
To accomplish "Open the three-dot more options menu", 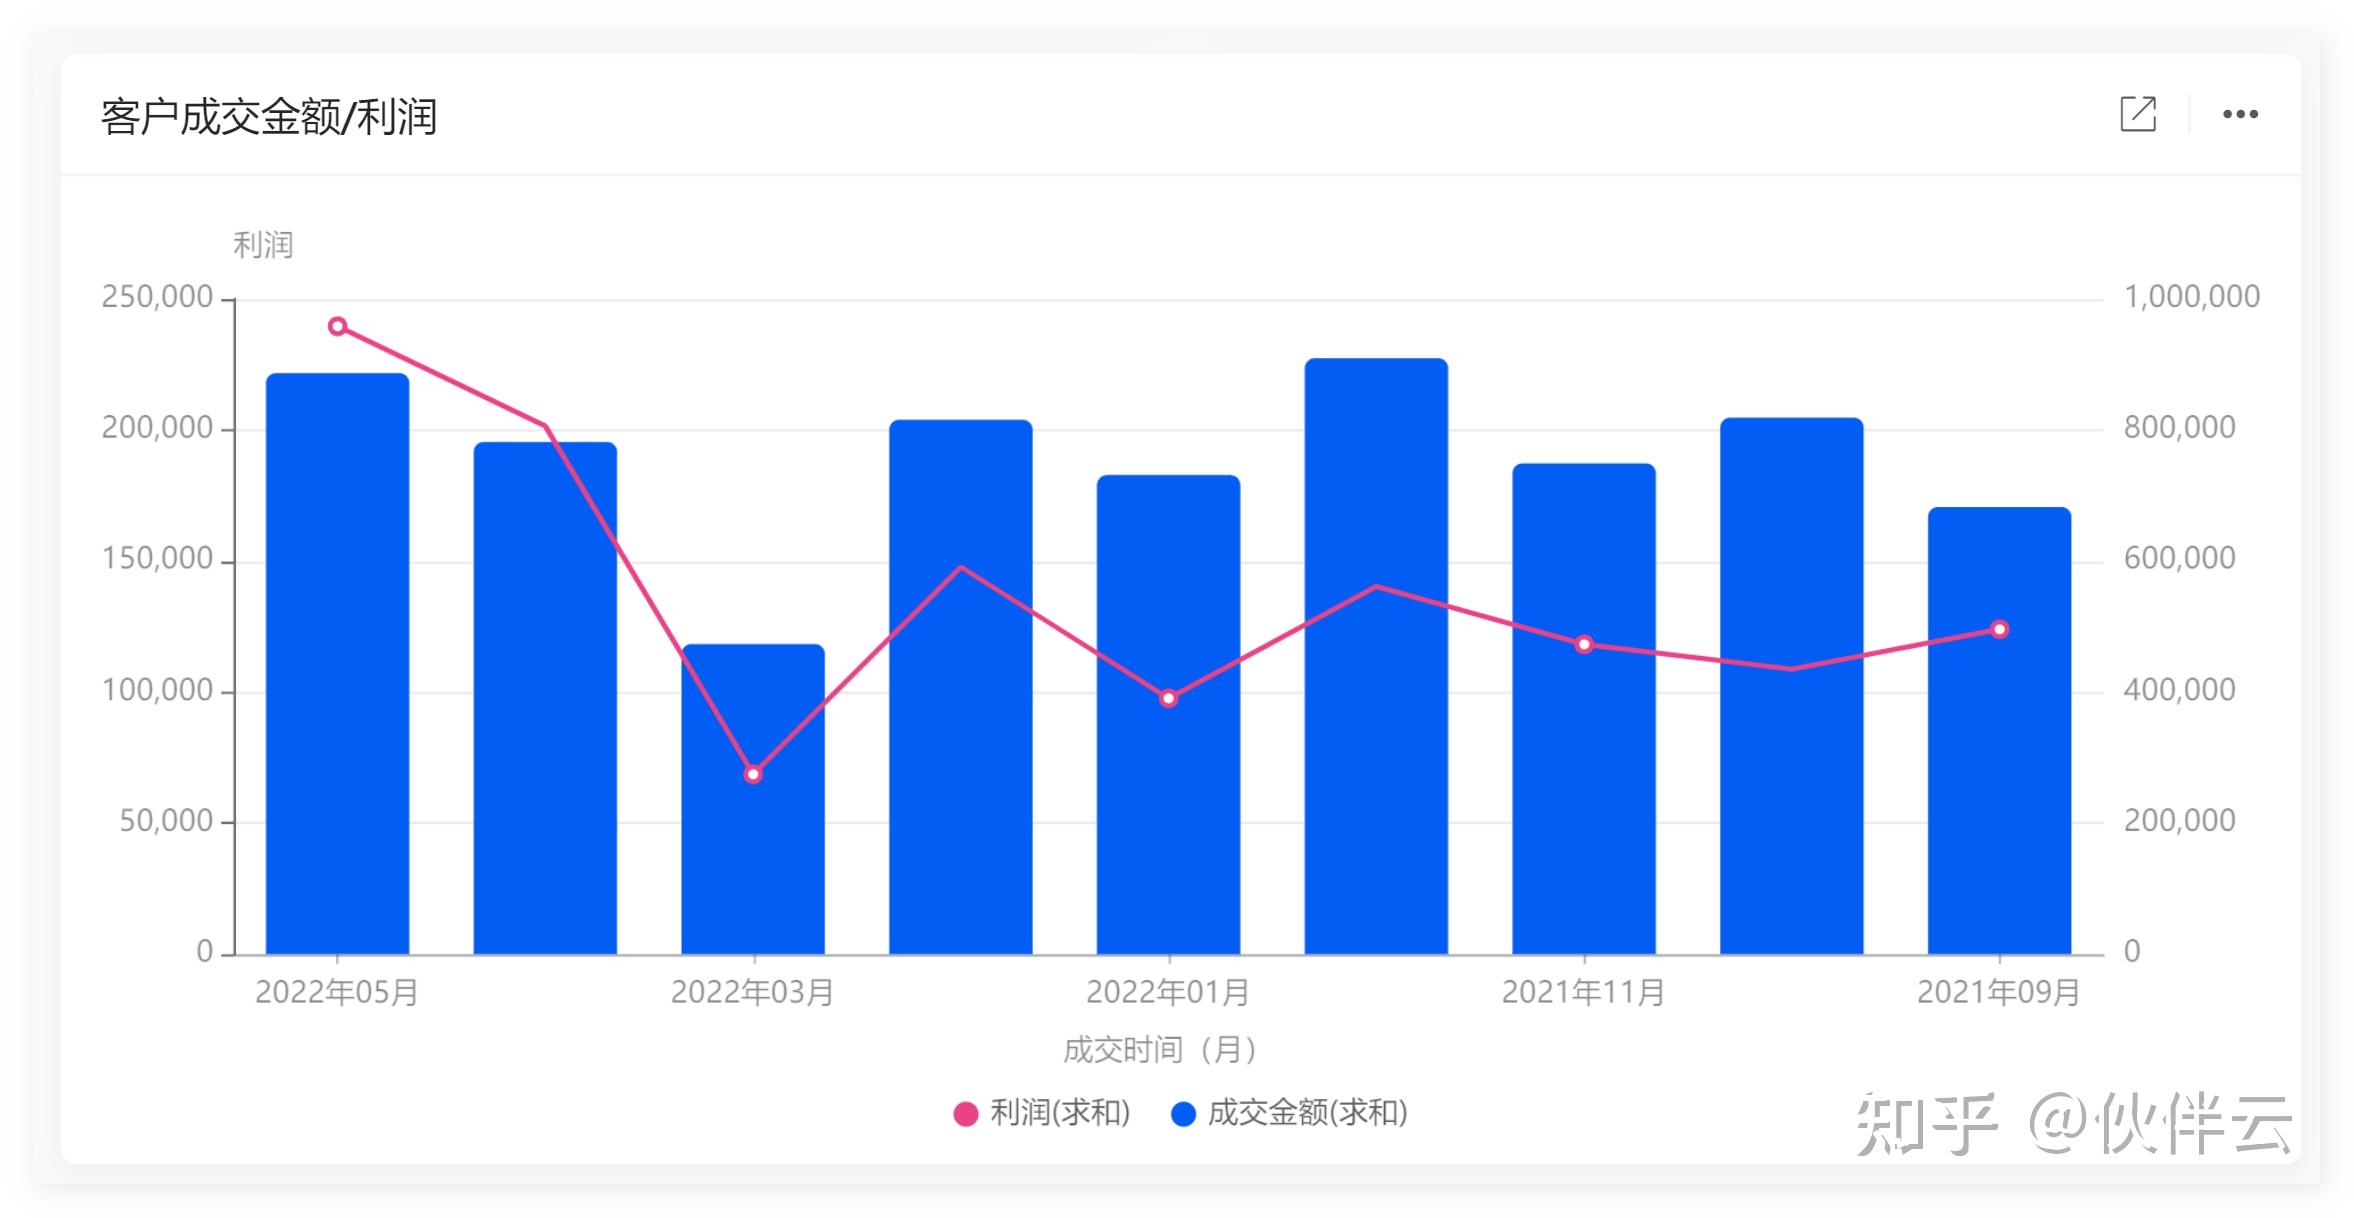I will coord(2240,114).
